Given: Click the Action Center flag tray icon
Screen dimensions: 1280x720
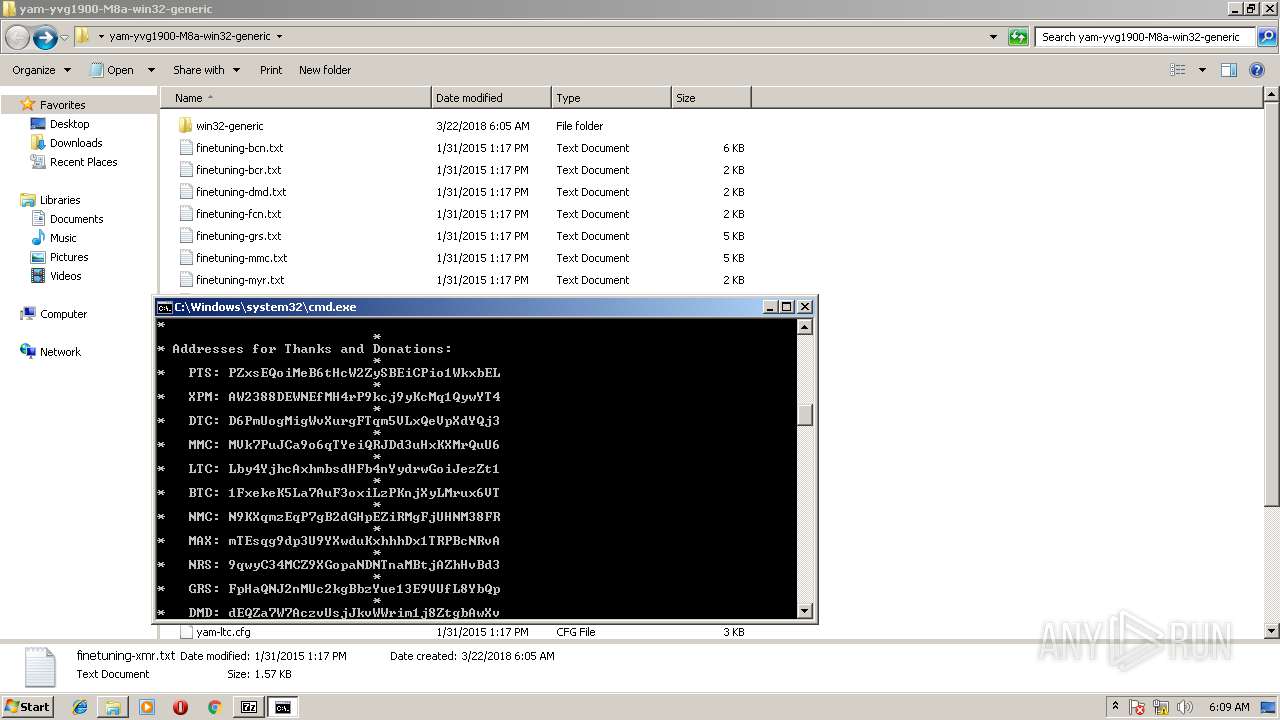Looking at the screenshot, I should [x=1137, y=707].
